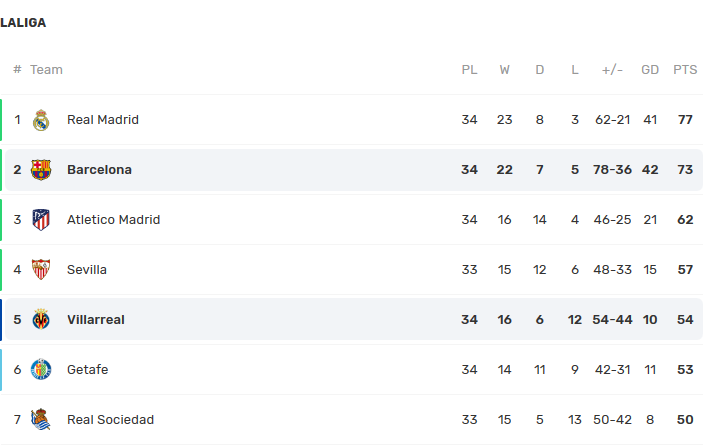Click the Real Madrid club crest
The image size is (703, 448).
pos(41,120)
